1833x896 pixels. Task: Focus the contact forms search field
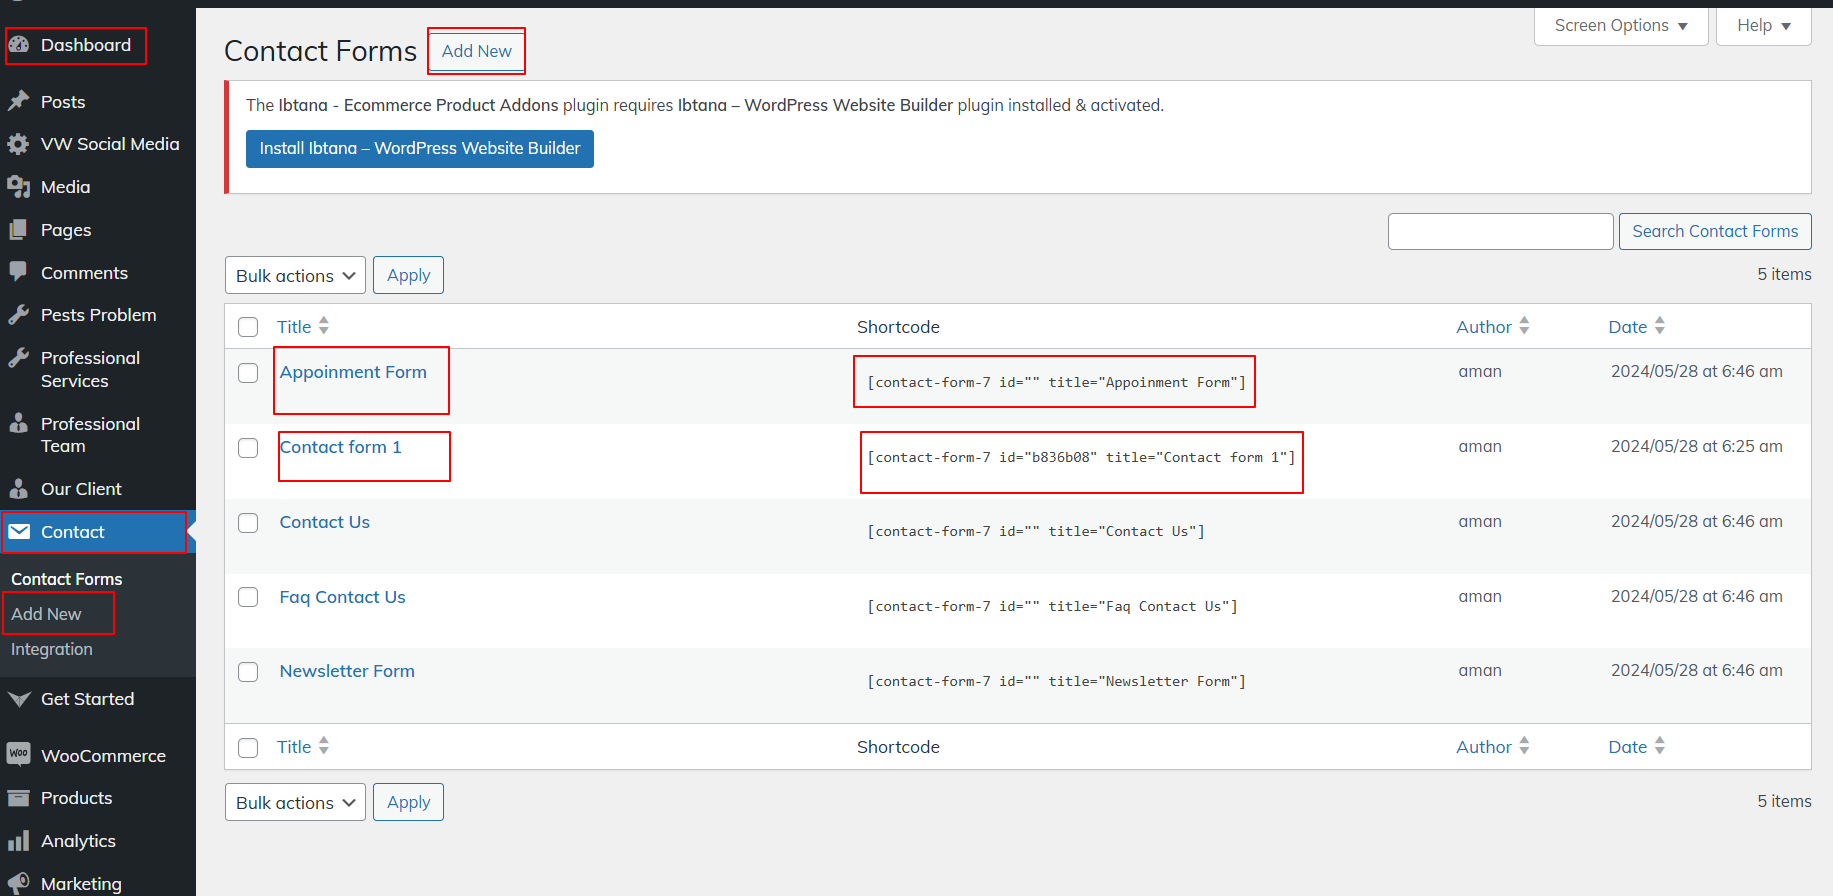pyautogui.click(x=1500, y=231)
